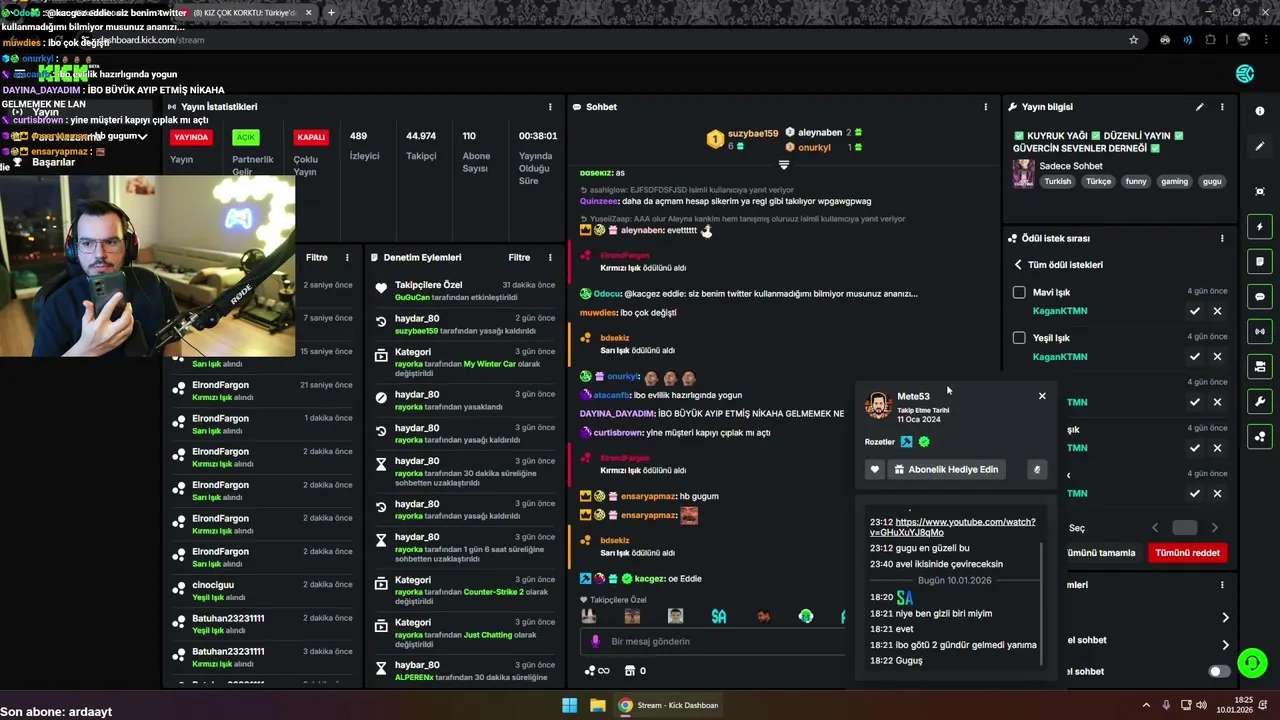1280x720 pixels.
Task: Click My Winter Car category link
Action: point(489,364)
